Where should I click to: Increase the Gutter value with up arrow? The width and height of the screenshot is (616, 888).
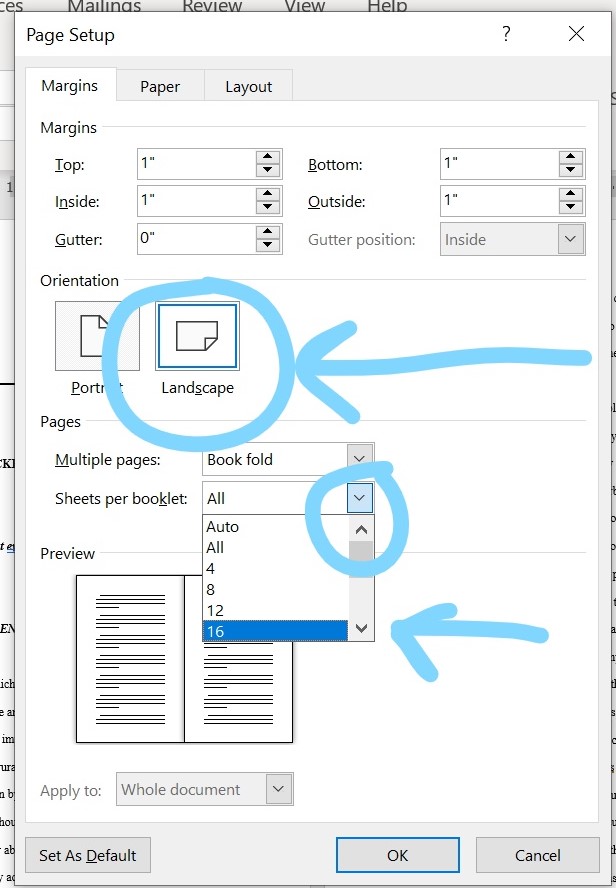point(267,233)
